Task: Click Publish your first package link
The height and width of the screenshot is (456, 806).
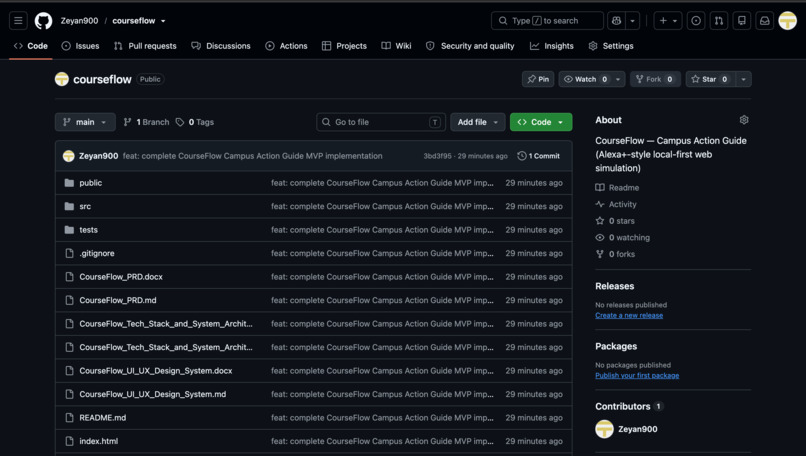Action: point(637,375)
